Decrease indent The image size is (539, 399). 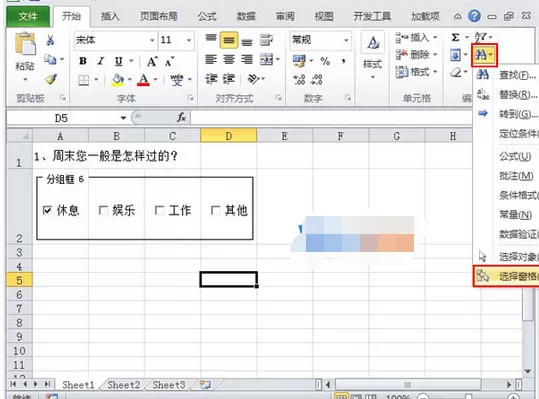(x=211, y=79)
